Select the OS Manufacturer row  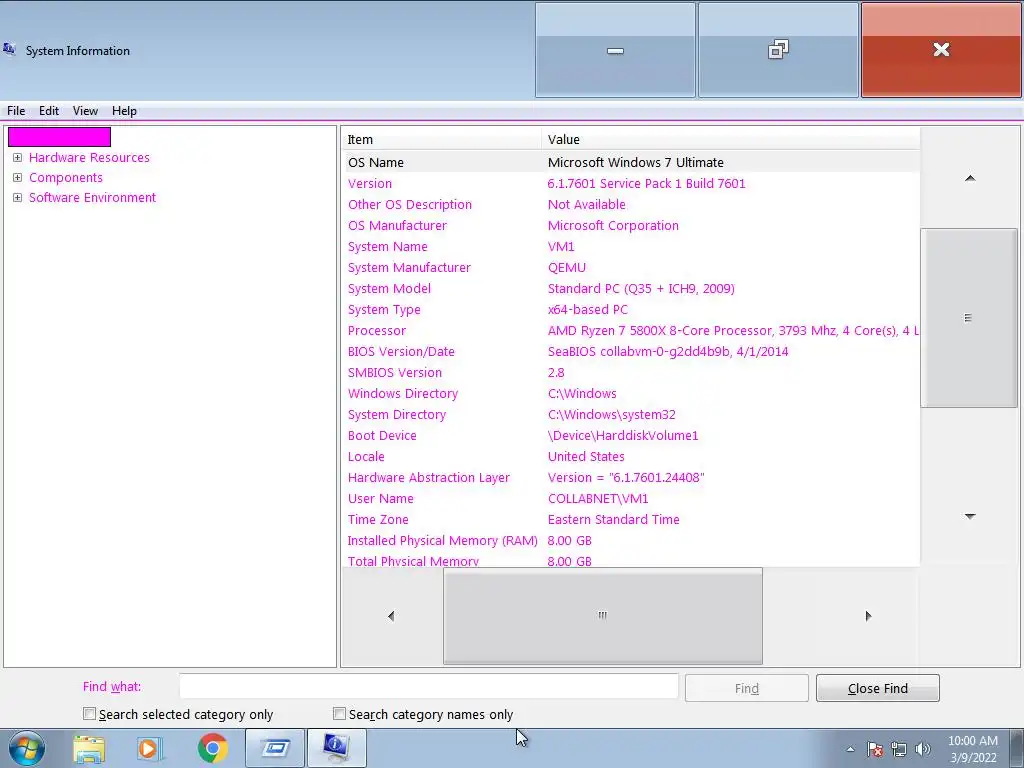pos(631,225)
